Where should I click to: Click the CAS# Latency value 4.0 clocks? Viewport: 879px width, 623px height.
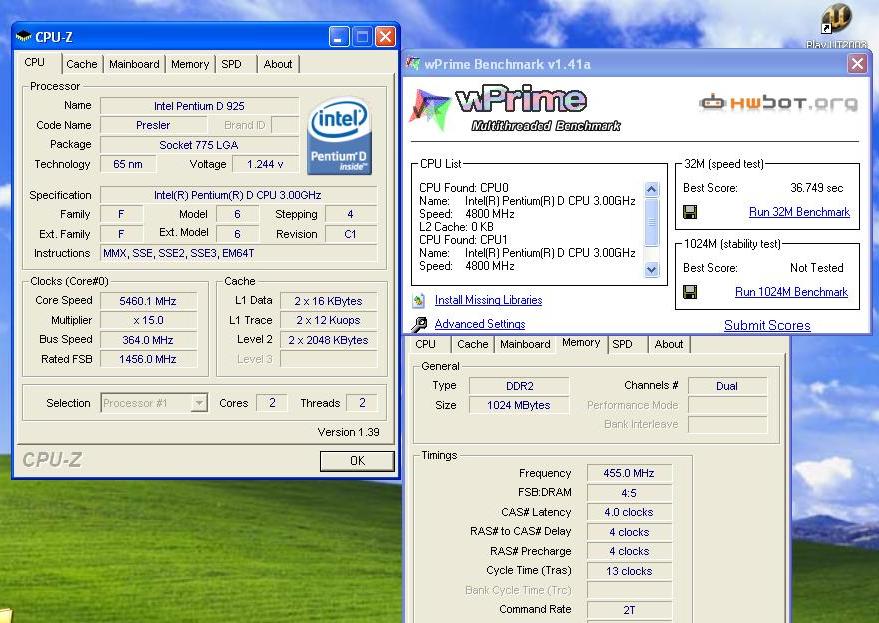pos(629,512)
